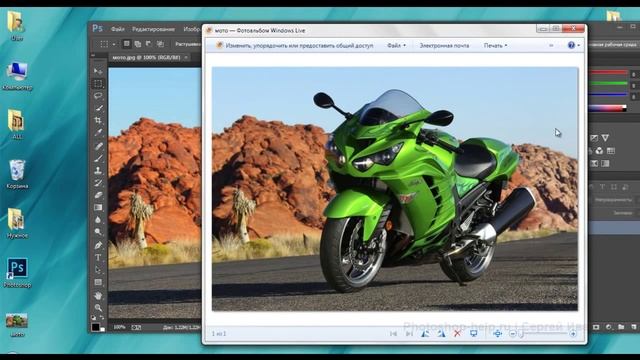Select the Crop tool
Image resolution: width=640 pixels, height=360 pixels.
(x=98, y=120)
